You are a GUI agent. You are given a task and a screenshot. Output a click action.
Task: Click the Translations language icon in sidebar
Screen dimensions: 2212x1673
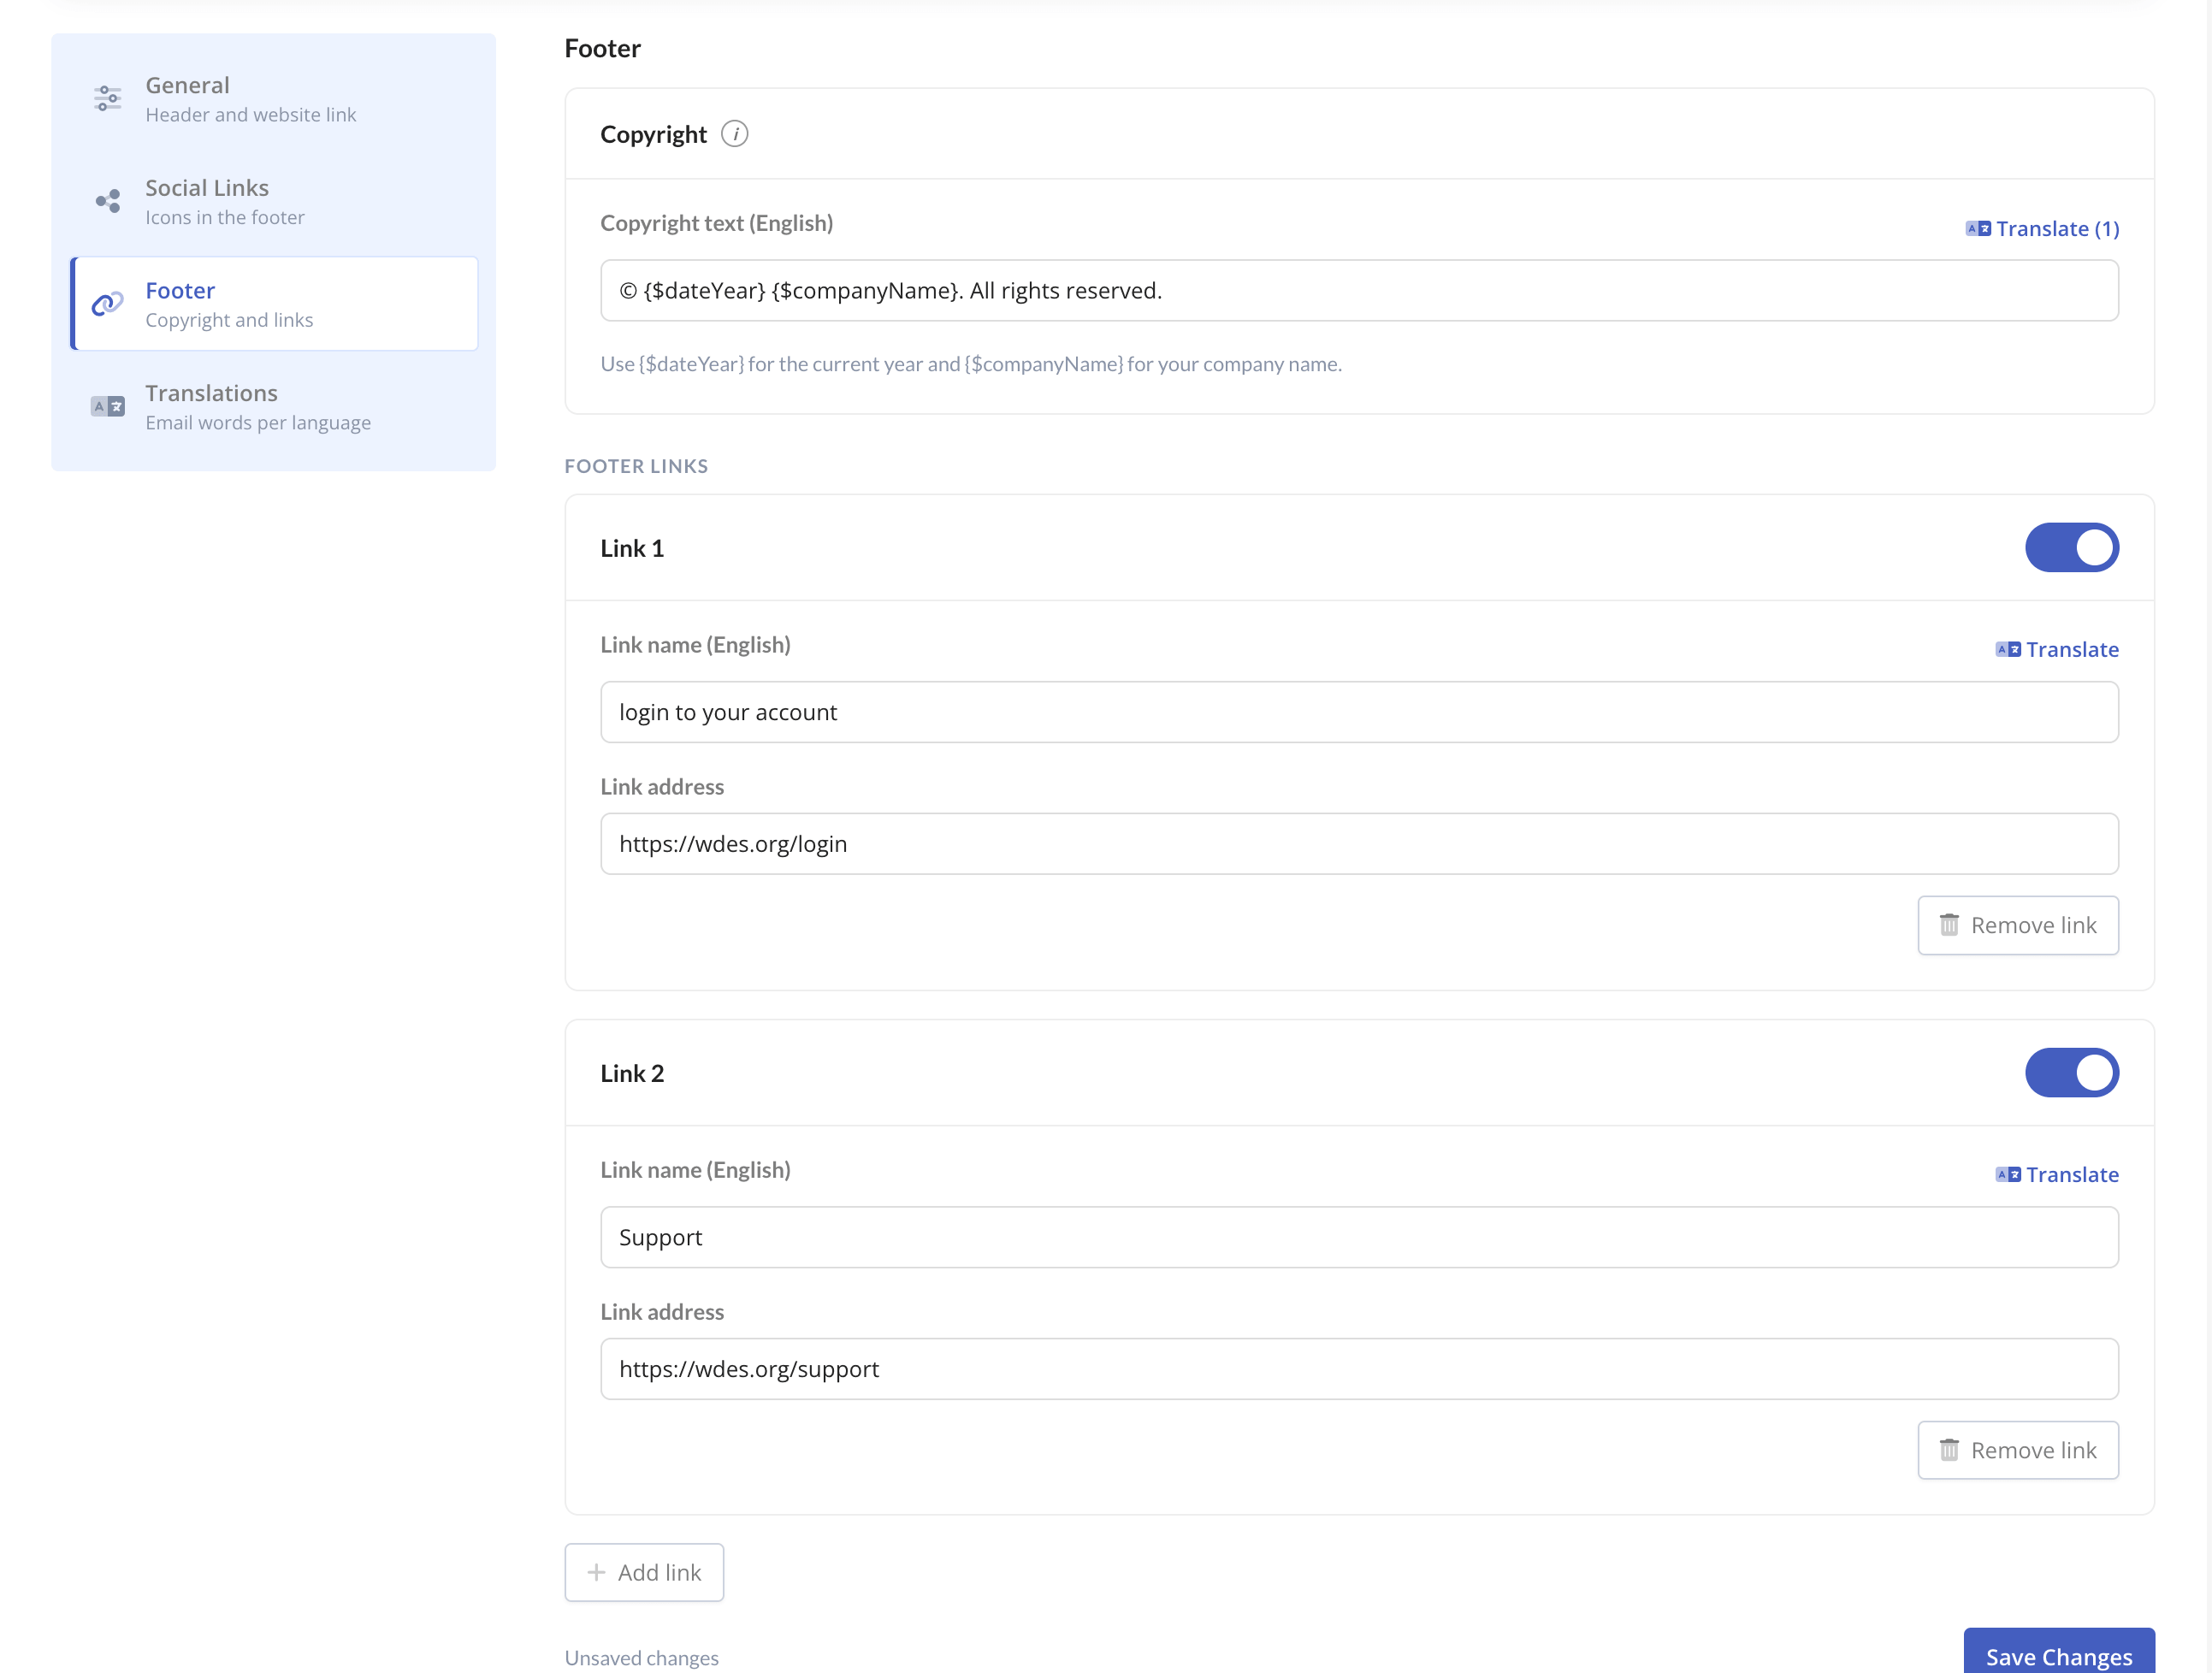pos(108,406)
